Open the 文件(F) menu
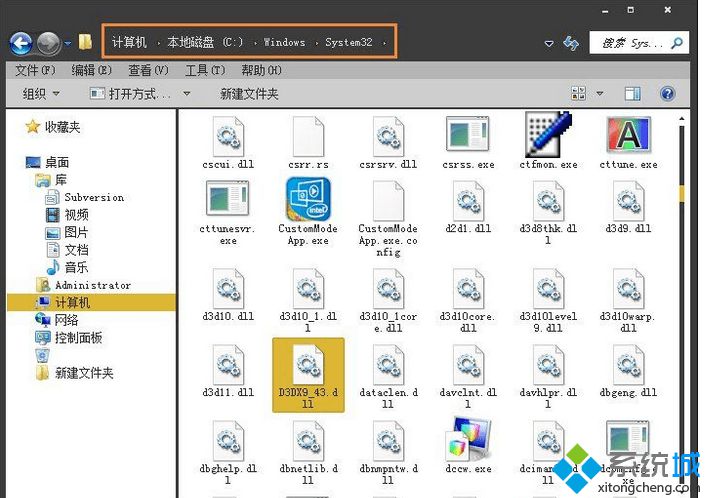This screenshot has width=705, height=498. pyautogui.click(x=35, y=70)
